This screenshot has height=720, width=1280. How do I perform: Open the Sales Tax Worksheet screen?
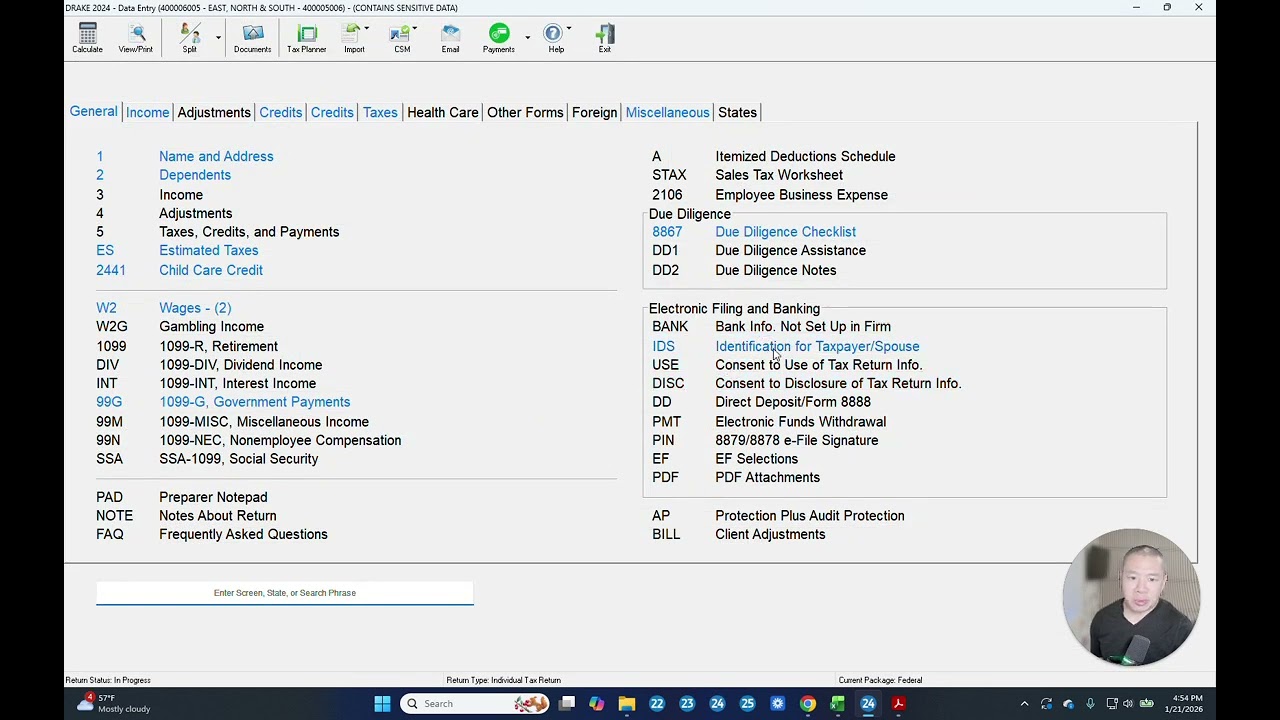(779, 175)
